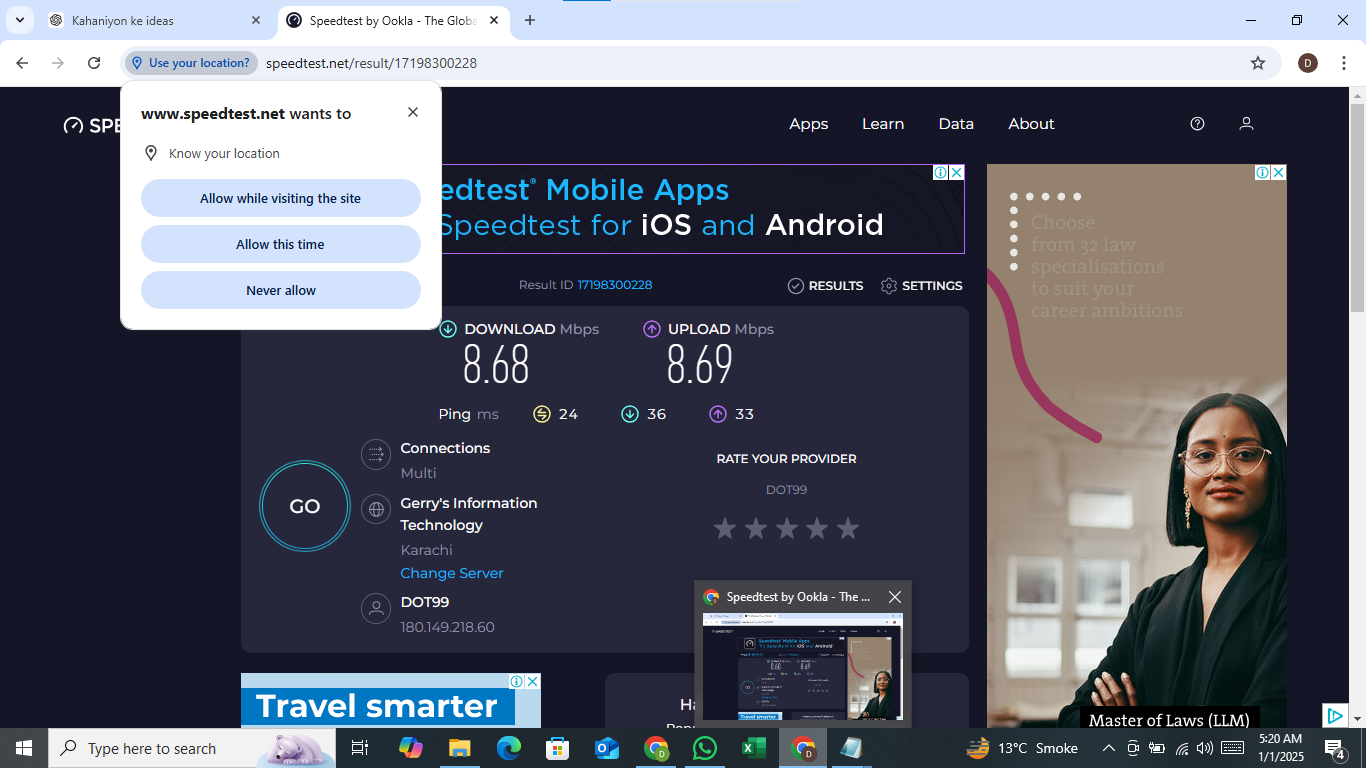Viewport: 1366px width, 768px height.
Task: Click the address bar URL
Action: coord(371,63)
